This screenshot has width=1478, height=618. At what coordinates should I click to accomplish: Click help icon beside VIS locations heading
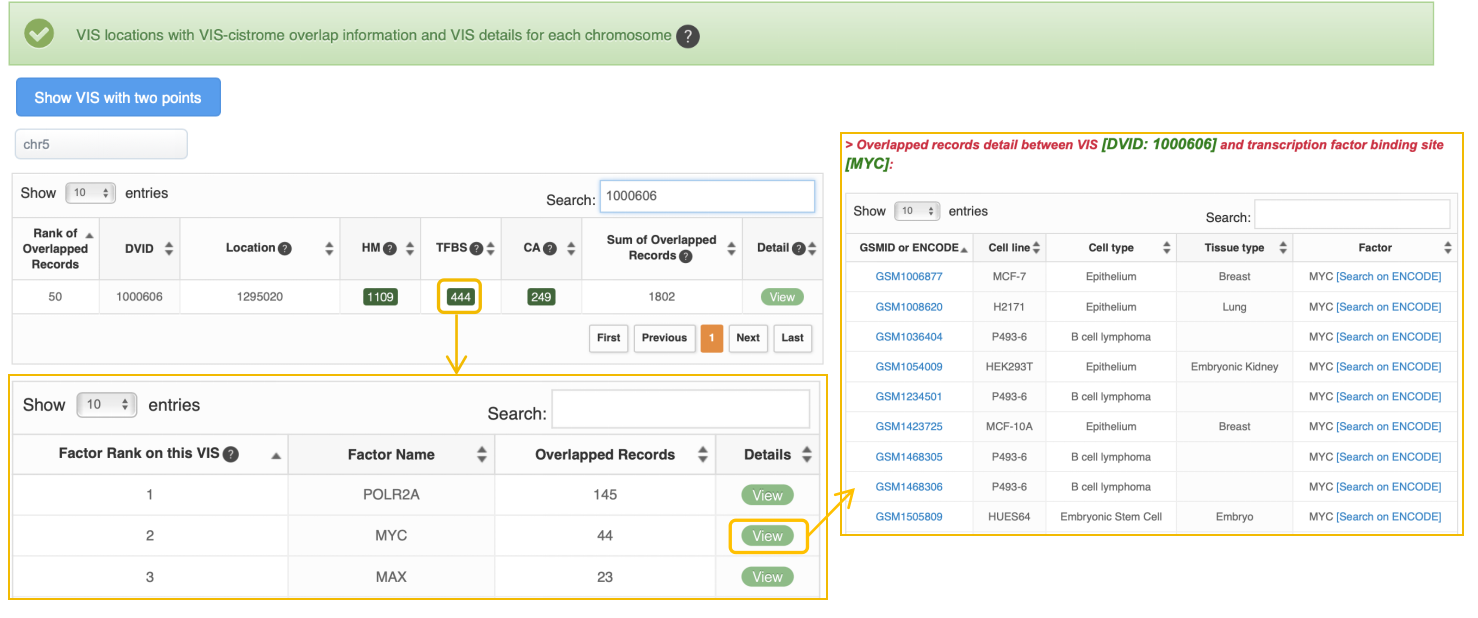[687, 36]
